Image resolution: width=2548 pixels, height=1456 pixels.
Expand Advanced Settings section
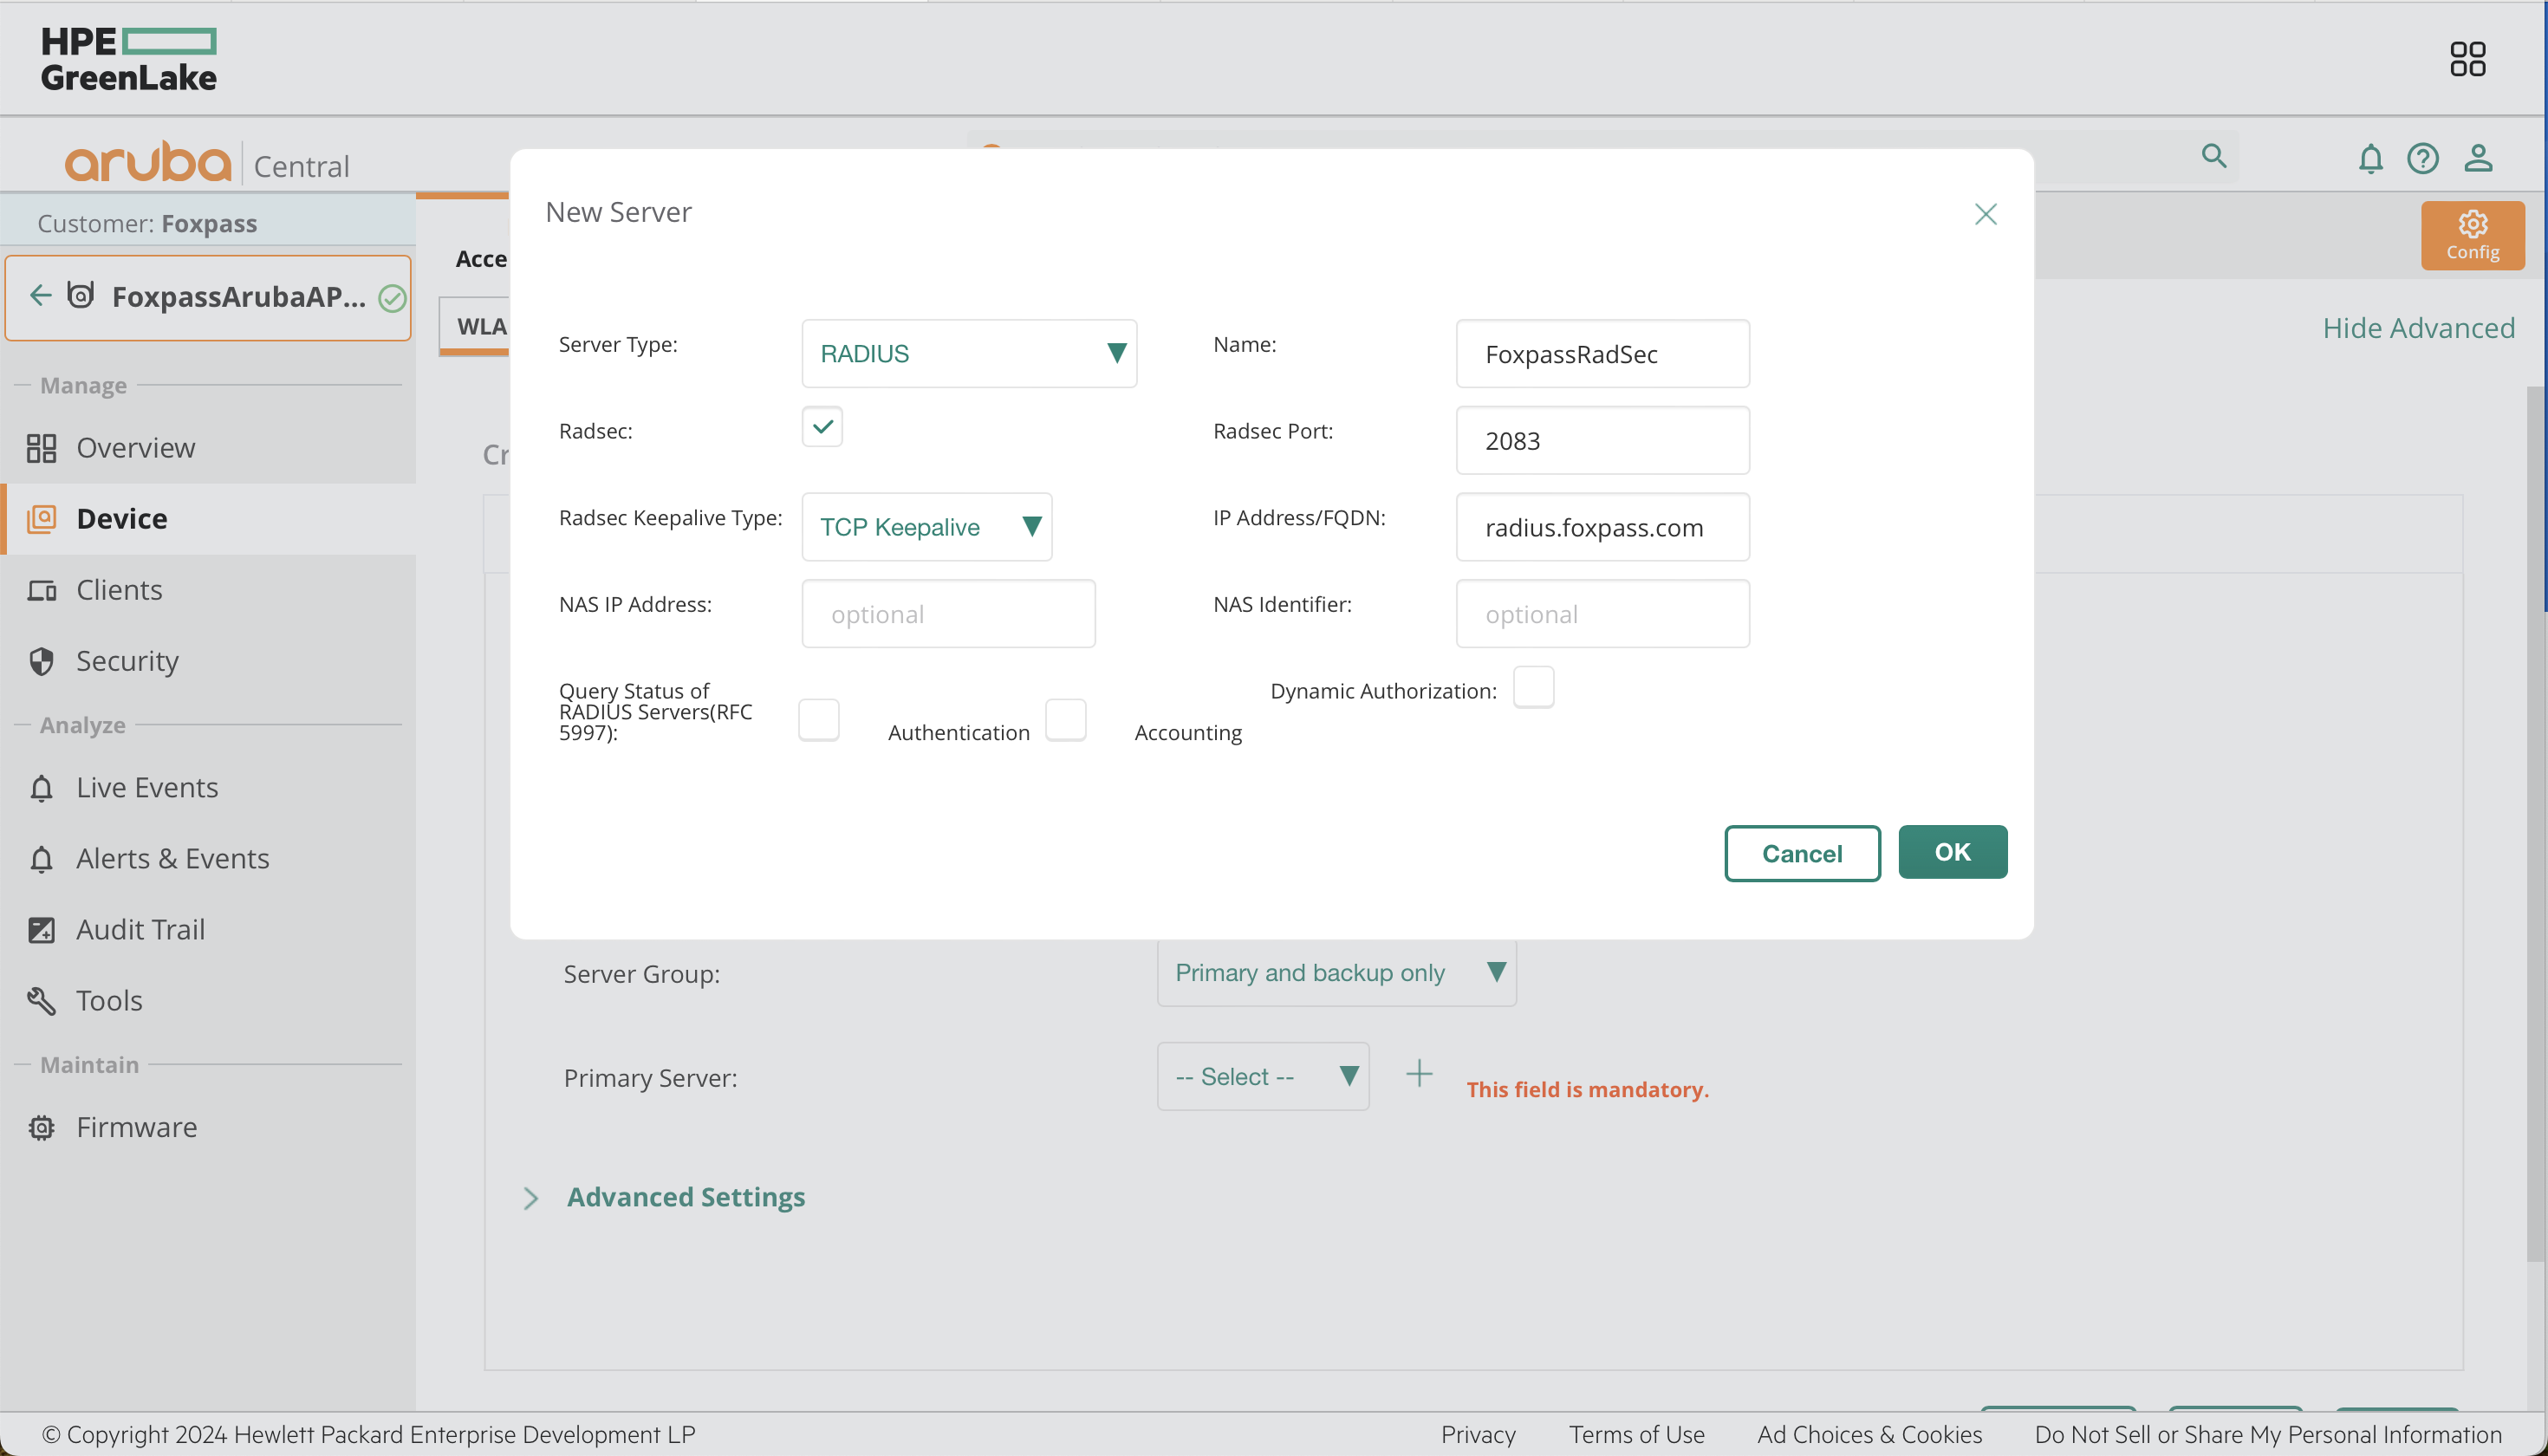664,1198
